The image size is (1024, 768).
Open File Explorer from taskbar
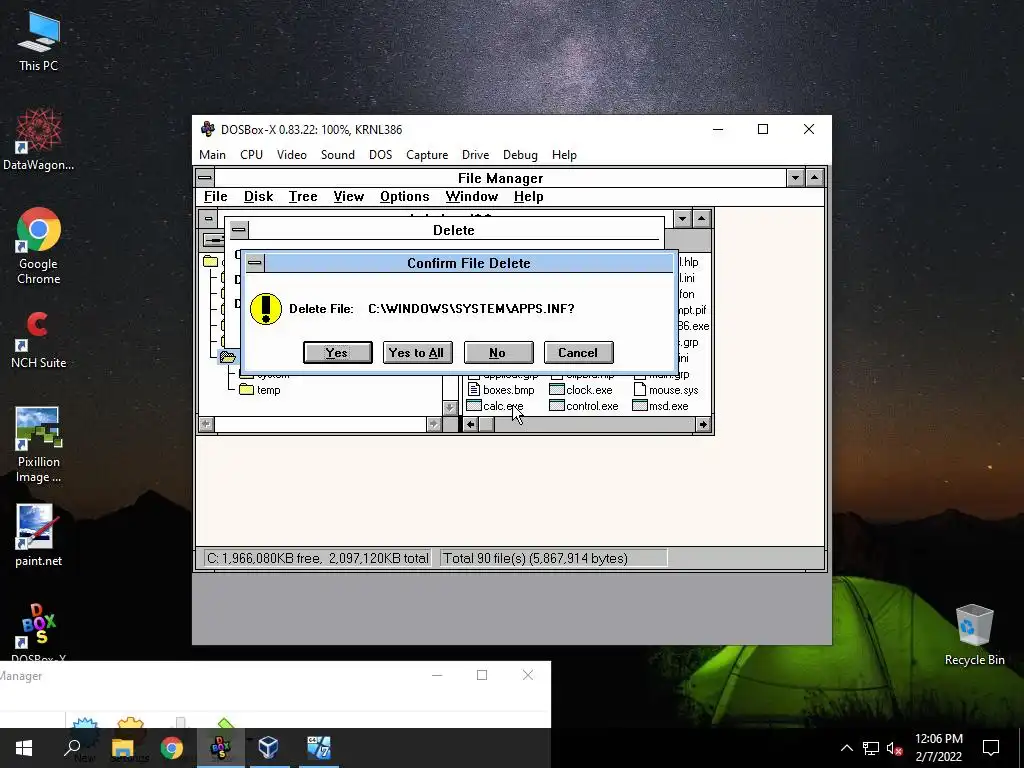(x=122, y=748)
